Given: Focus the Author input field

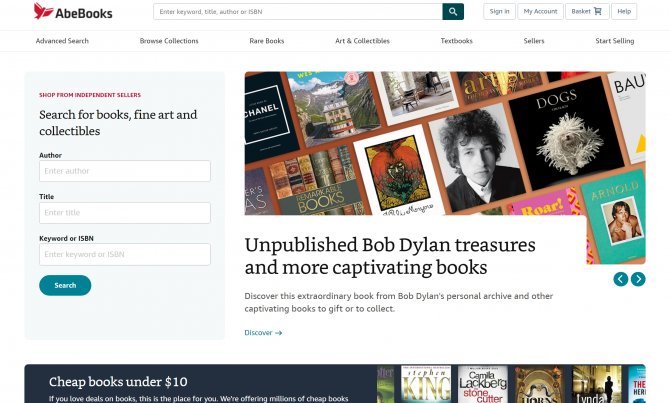Looking at the screenshot, I should [125, 171].
